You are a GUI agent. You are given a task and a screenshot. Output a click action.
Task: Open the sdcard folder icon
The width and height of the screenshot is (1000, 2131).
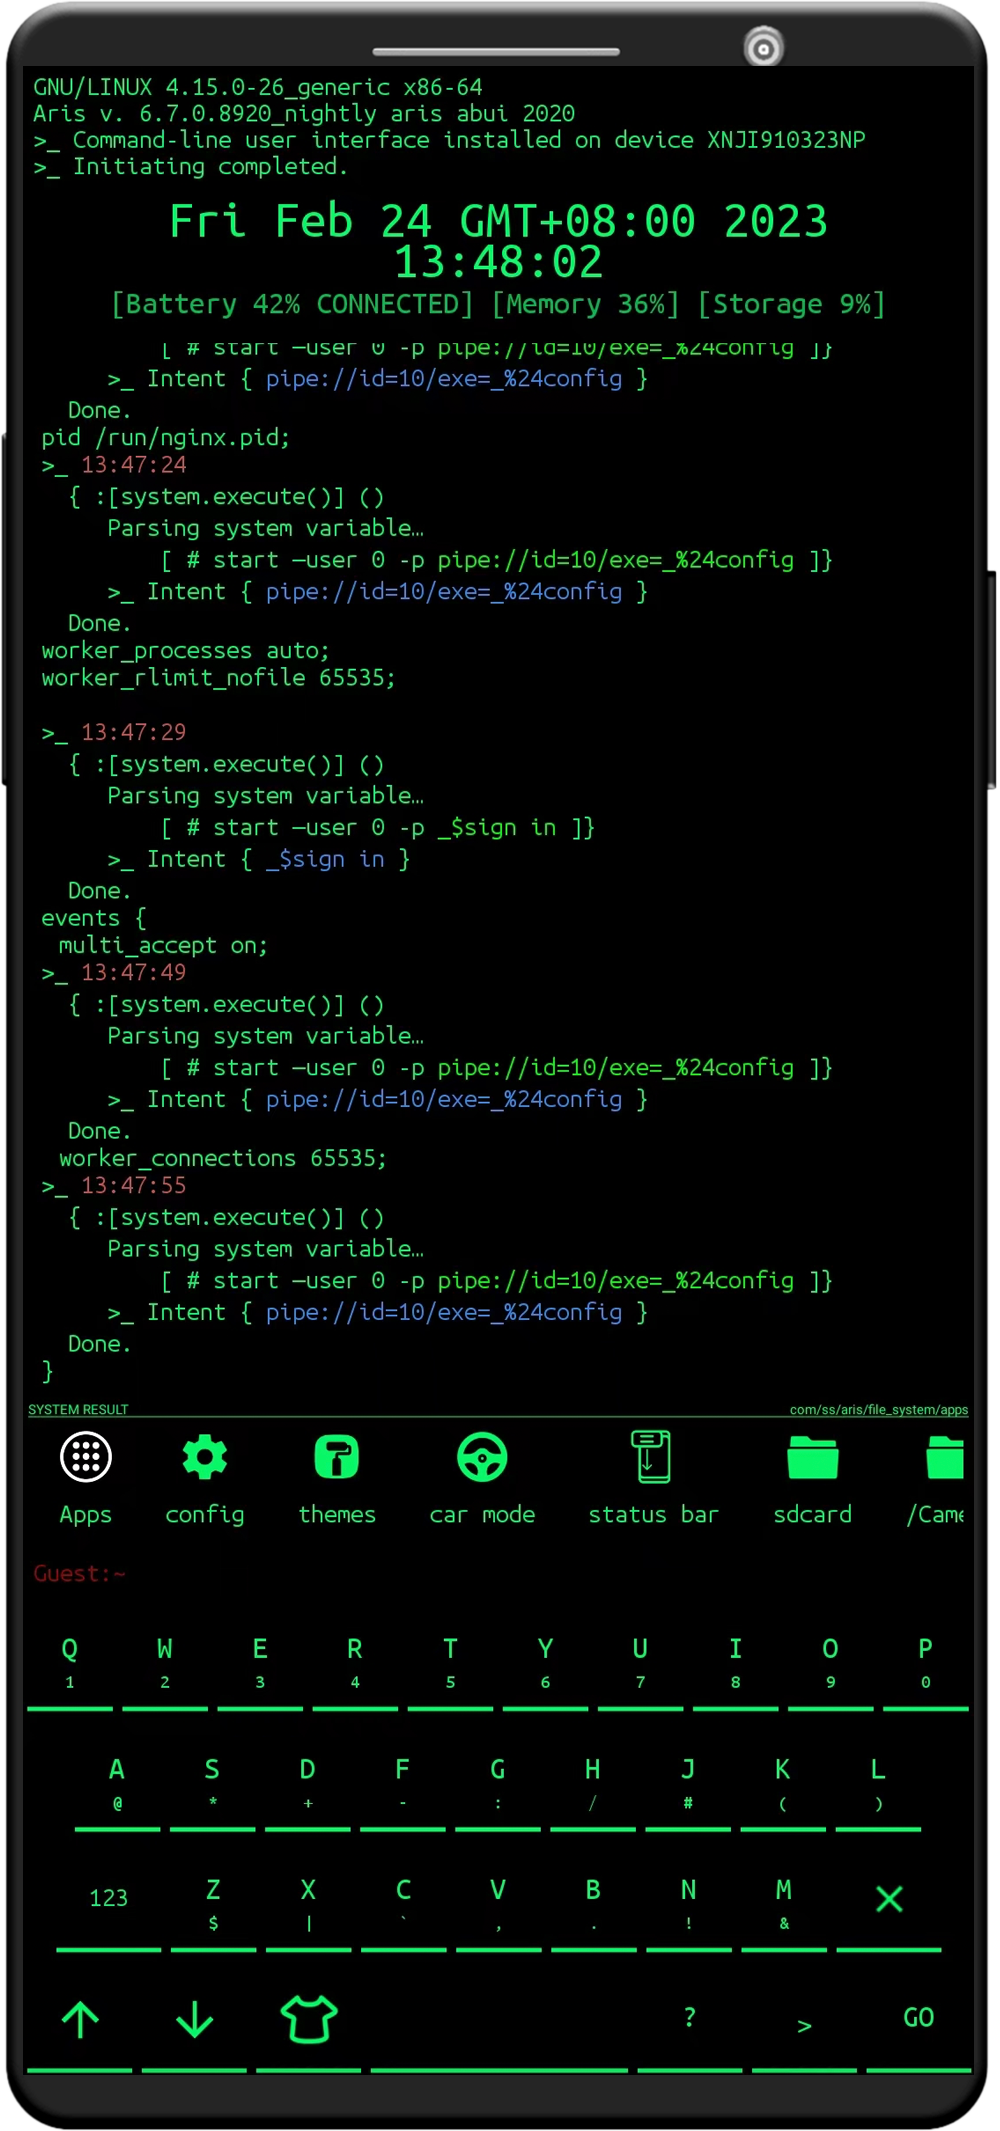812,1457
